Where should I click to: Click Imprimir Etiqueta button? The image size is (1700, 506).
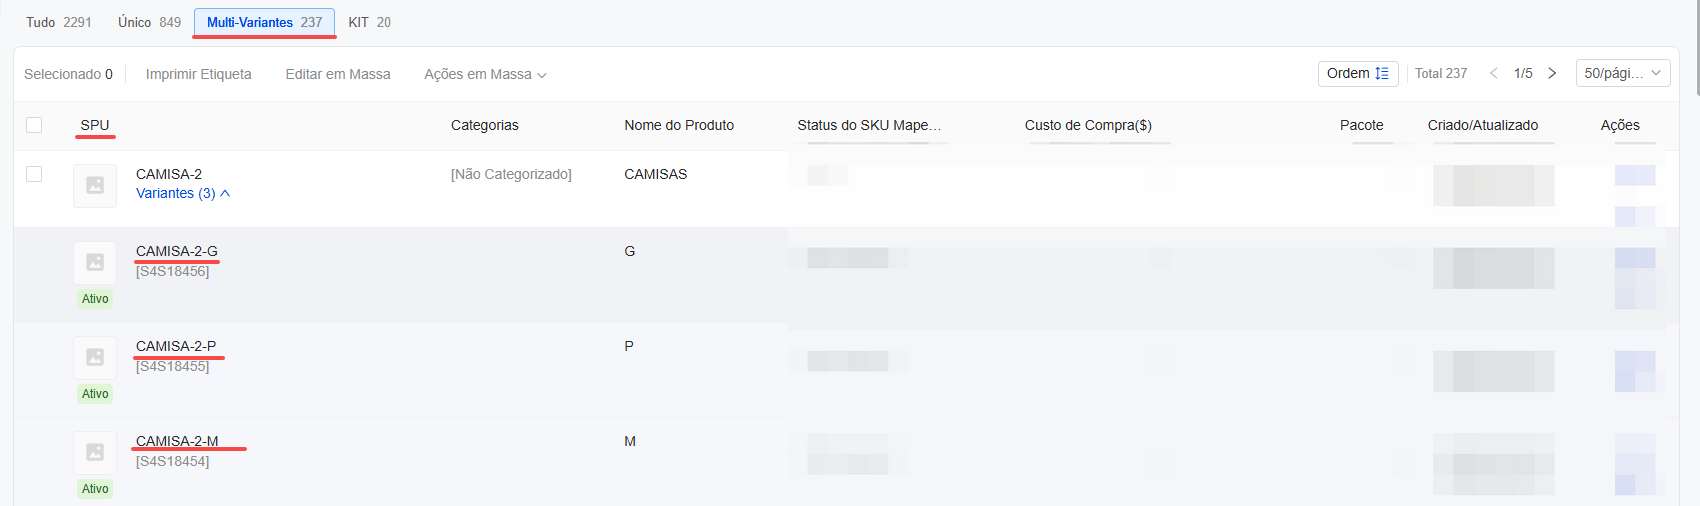pos(198,74)
